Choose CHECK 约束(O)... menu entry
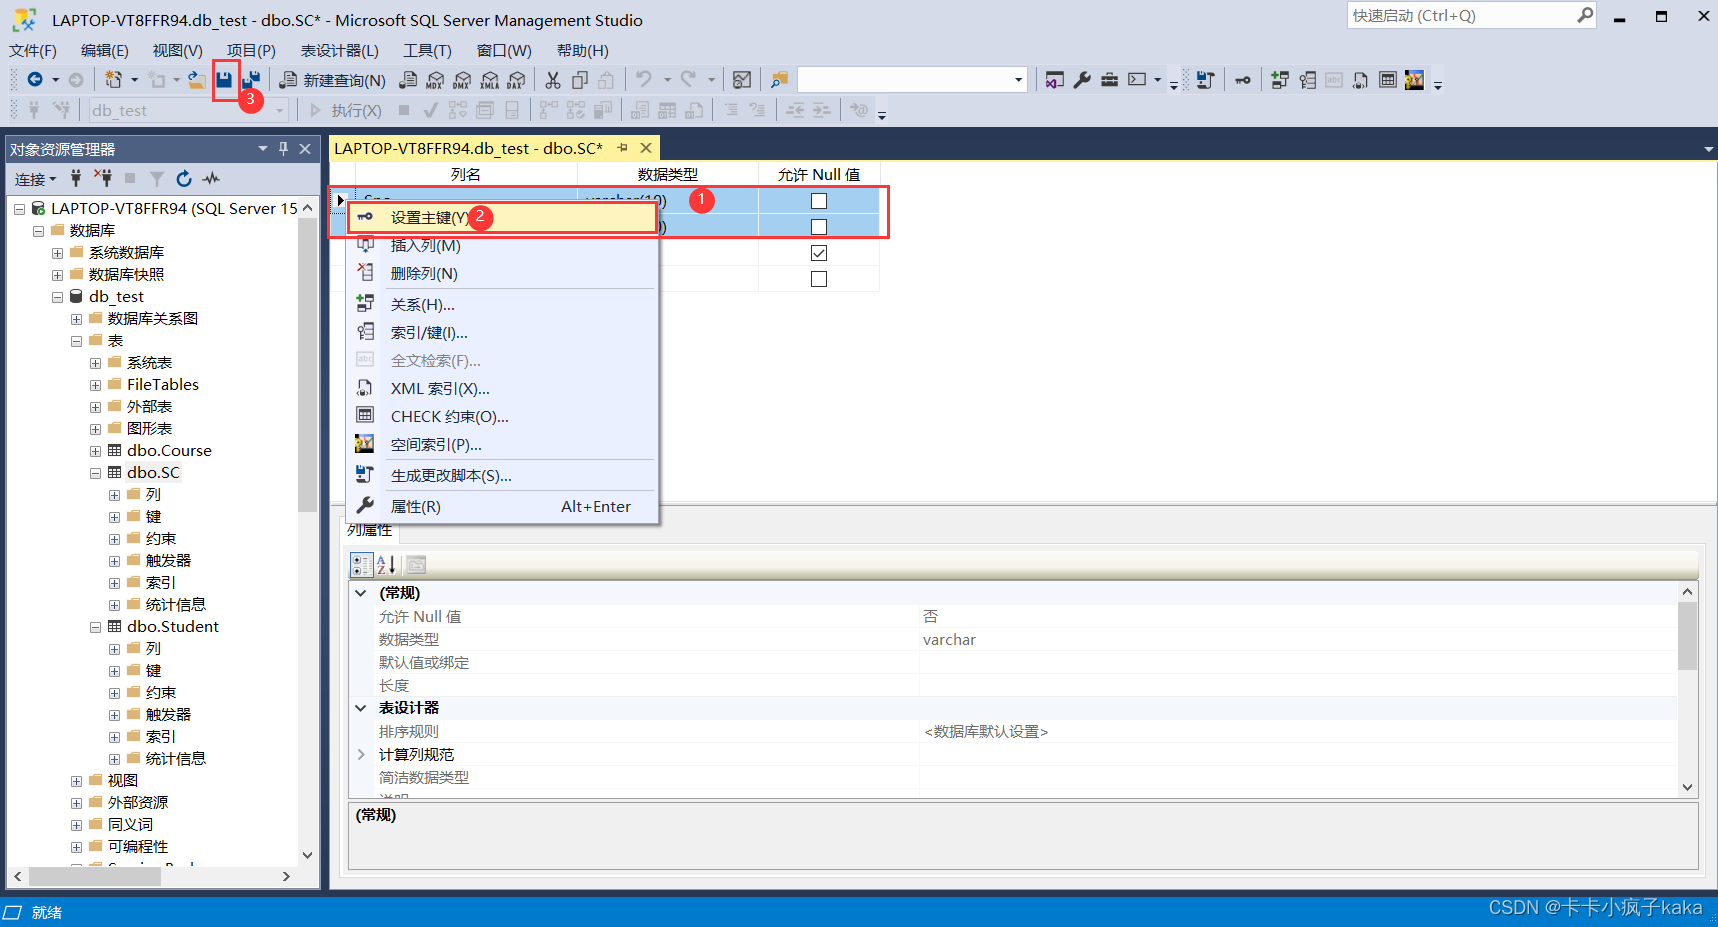This screenshot has height=927, width=1718. 503,417
